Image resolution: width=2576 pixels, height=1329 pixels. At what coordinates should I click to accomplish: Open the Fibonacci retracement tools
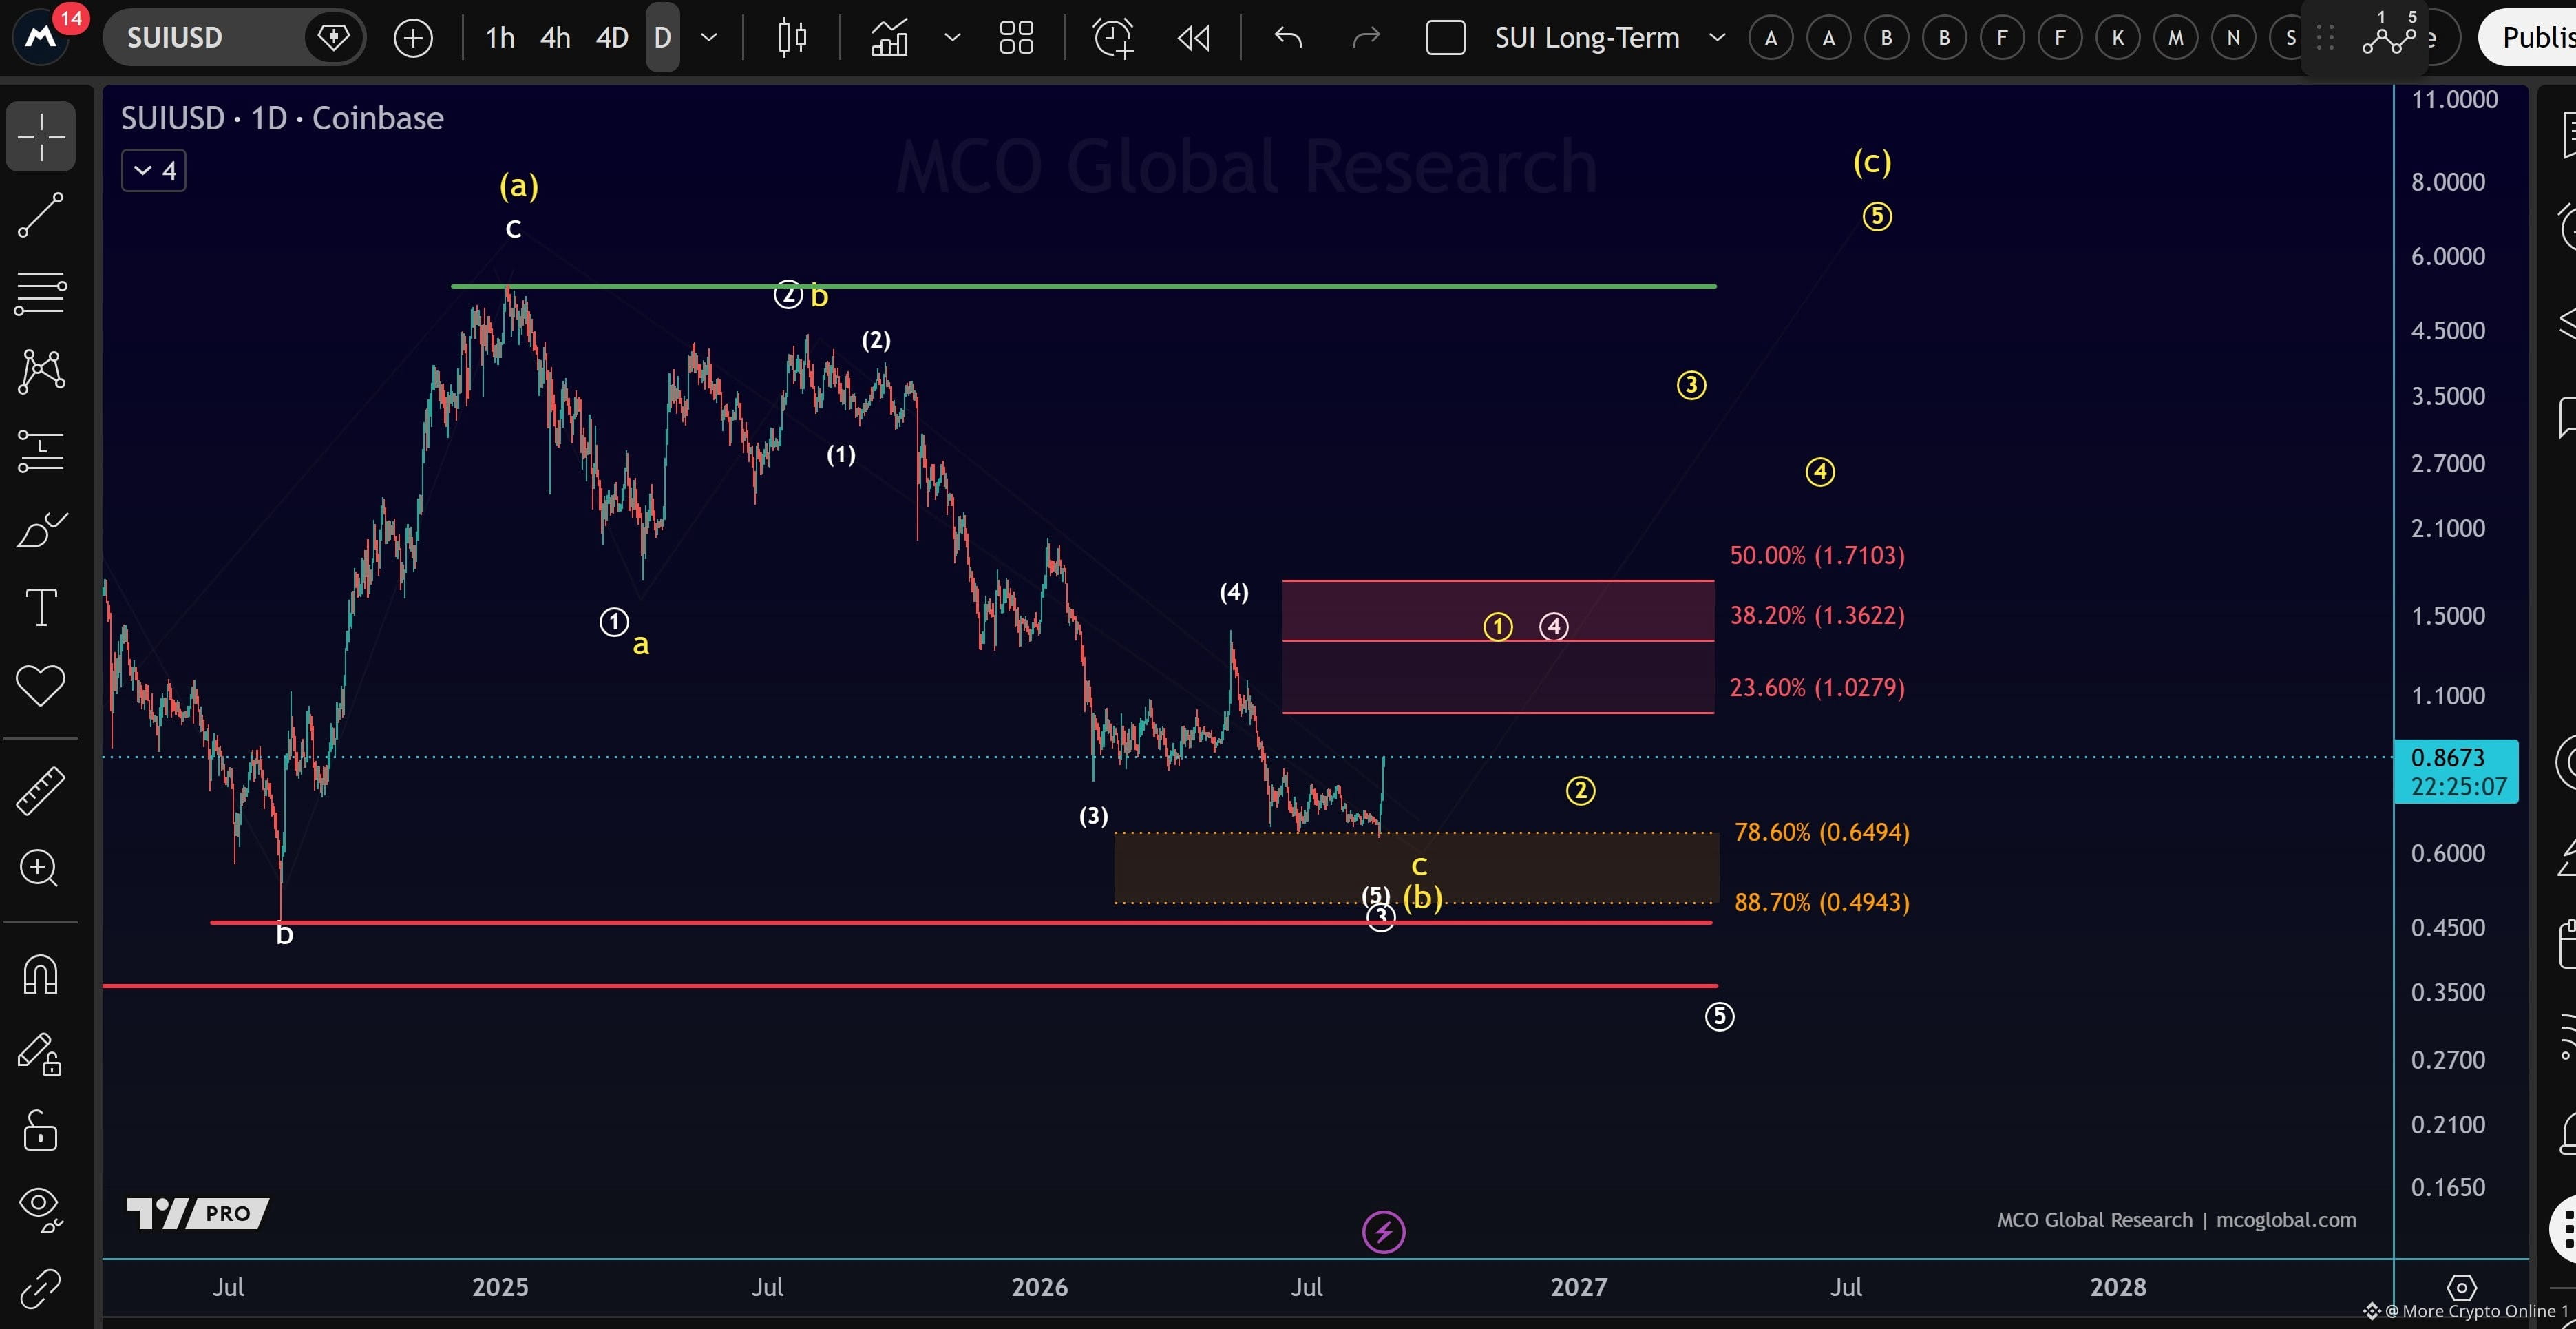41,293
